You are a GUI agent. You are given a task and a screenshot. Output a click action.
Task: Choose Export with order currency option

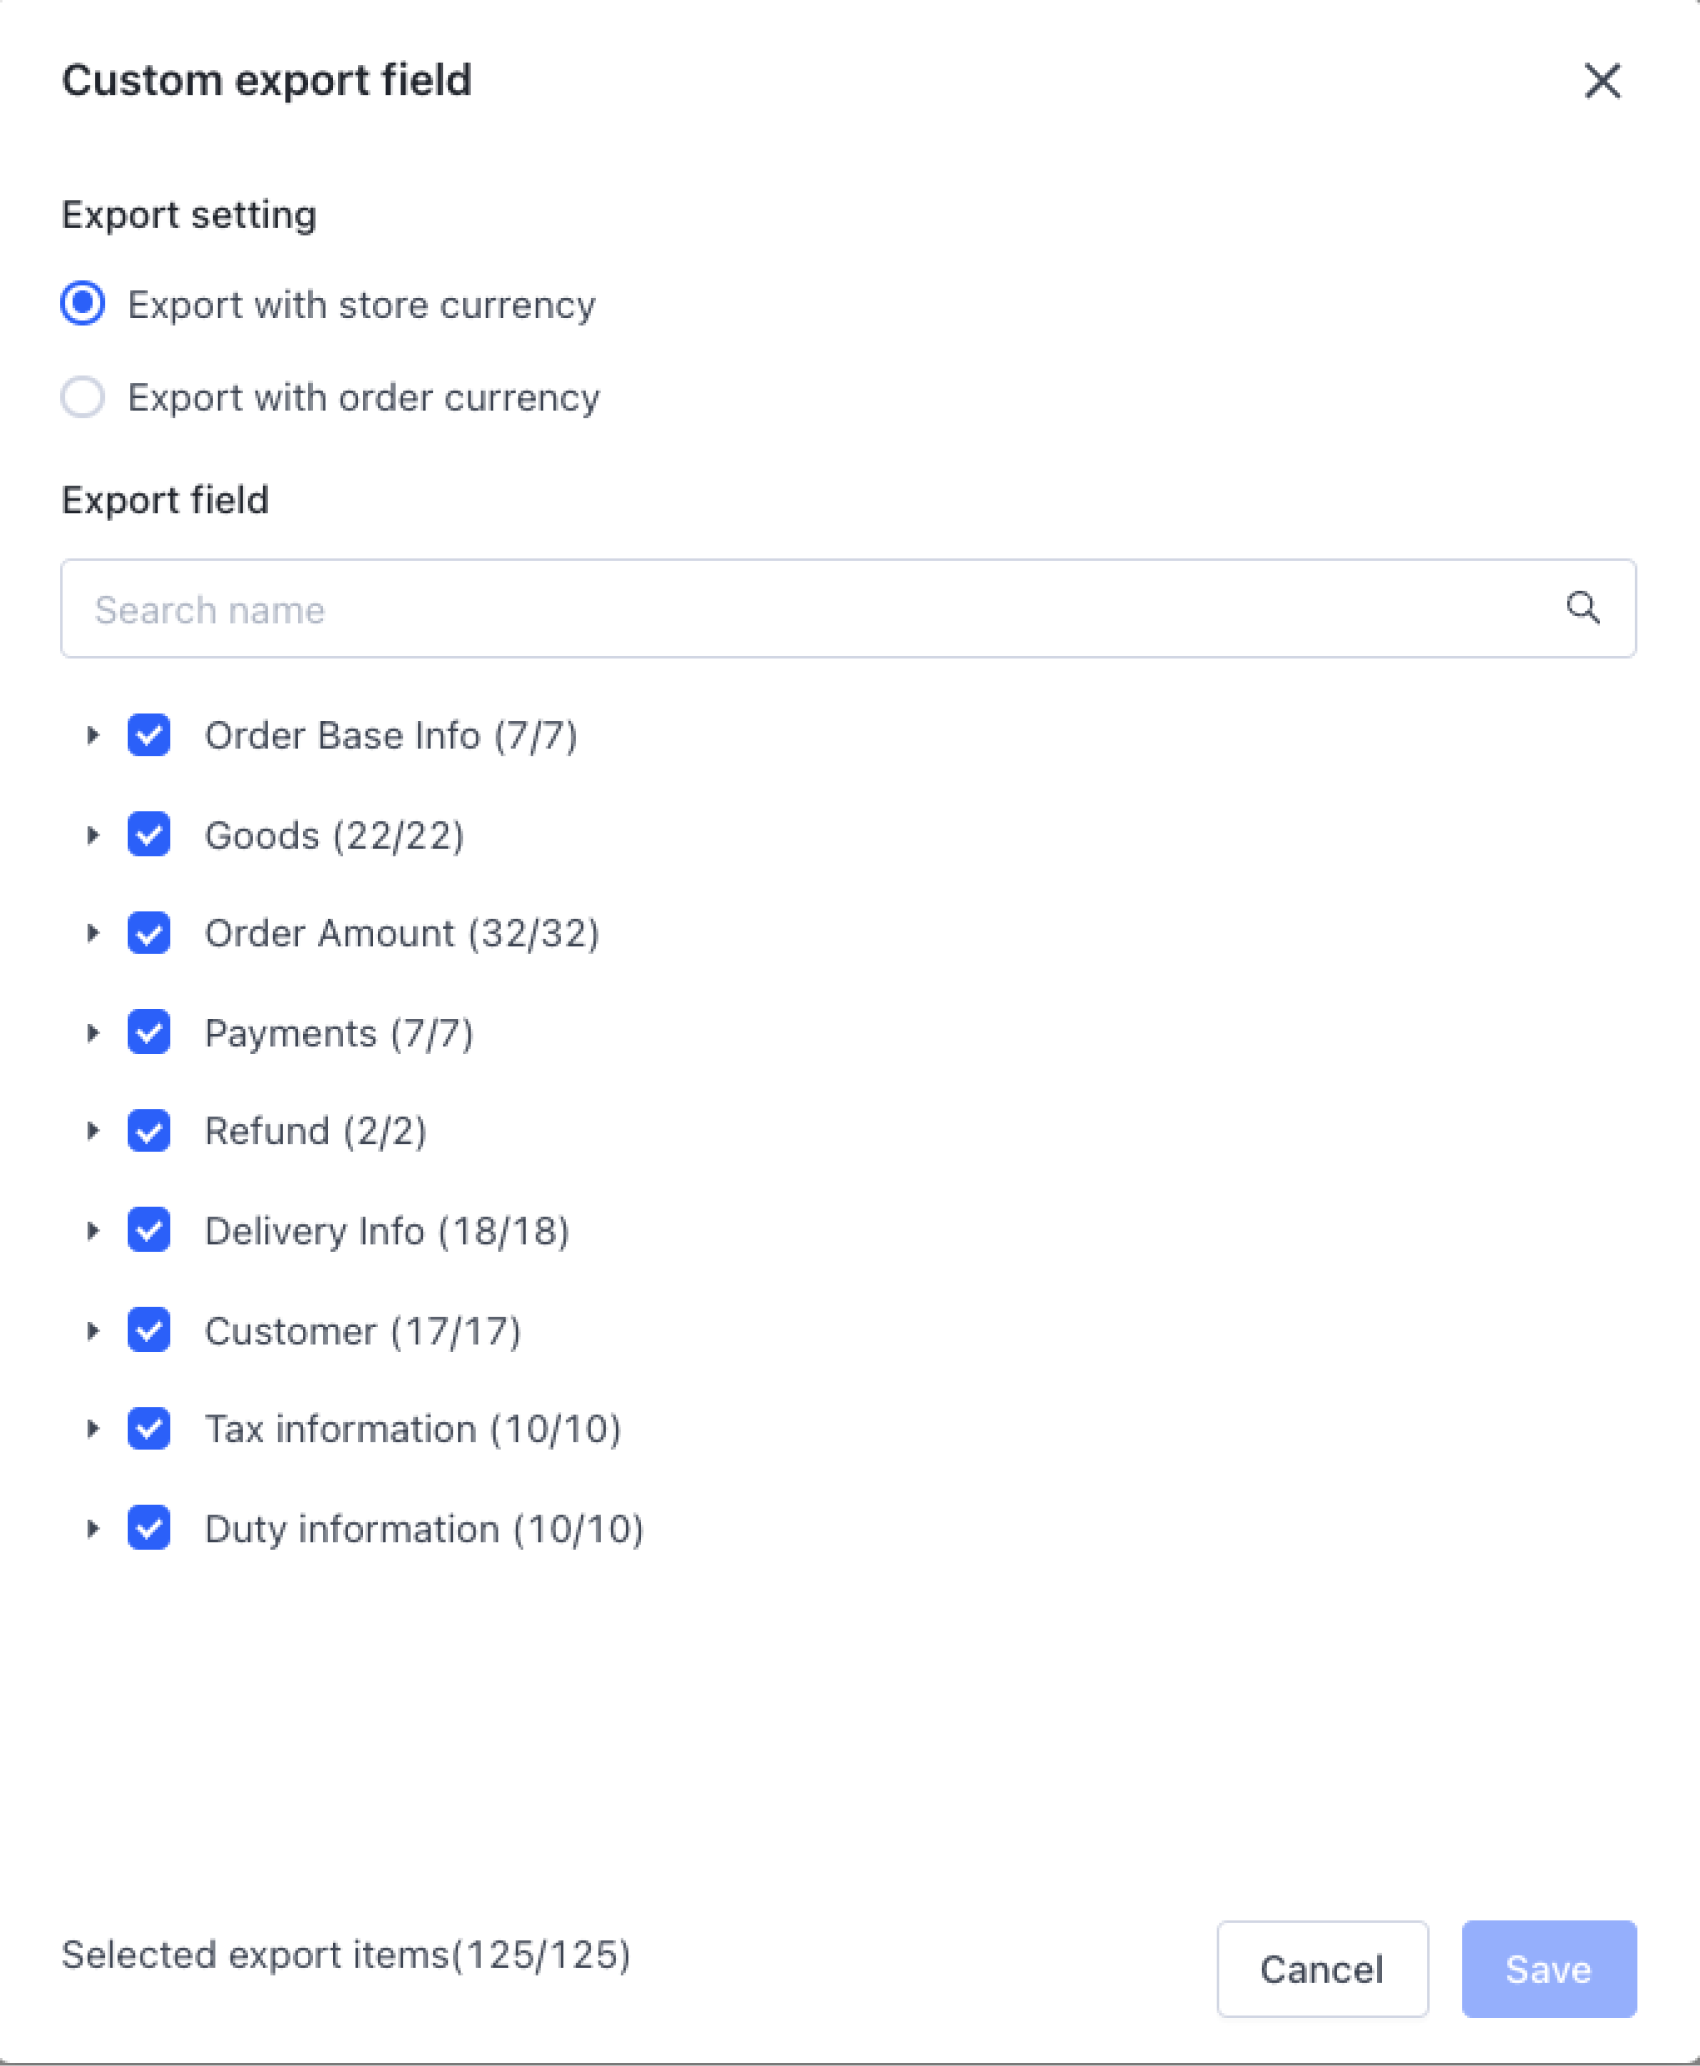coord(83,397)
